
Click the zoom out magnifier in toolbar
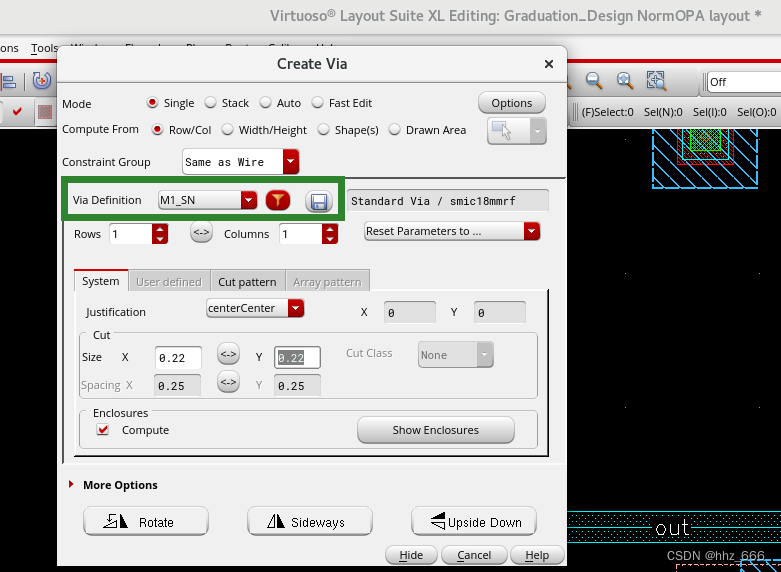593,81
